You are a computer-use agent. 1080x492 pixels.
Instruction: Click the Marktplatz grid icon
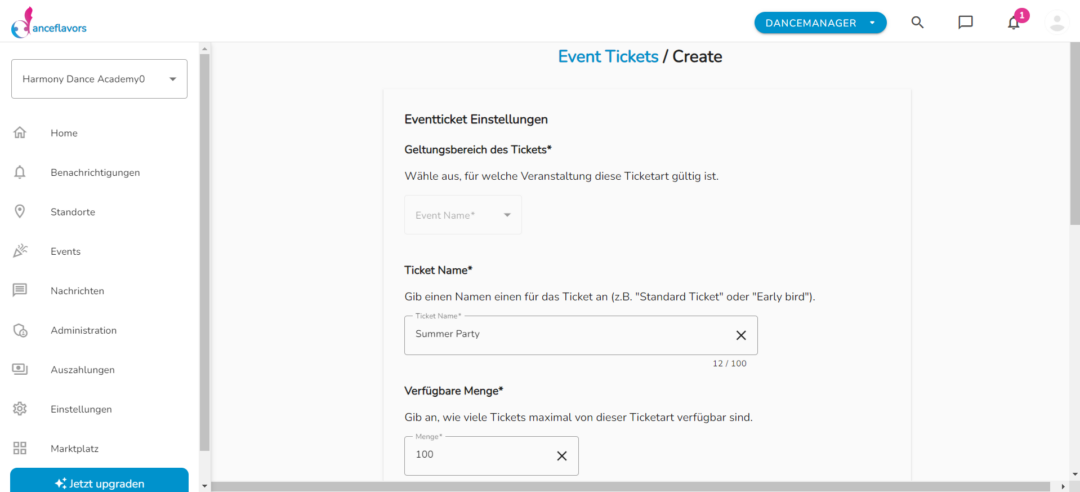tap(20, 448)
